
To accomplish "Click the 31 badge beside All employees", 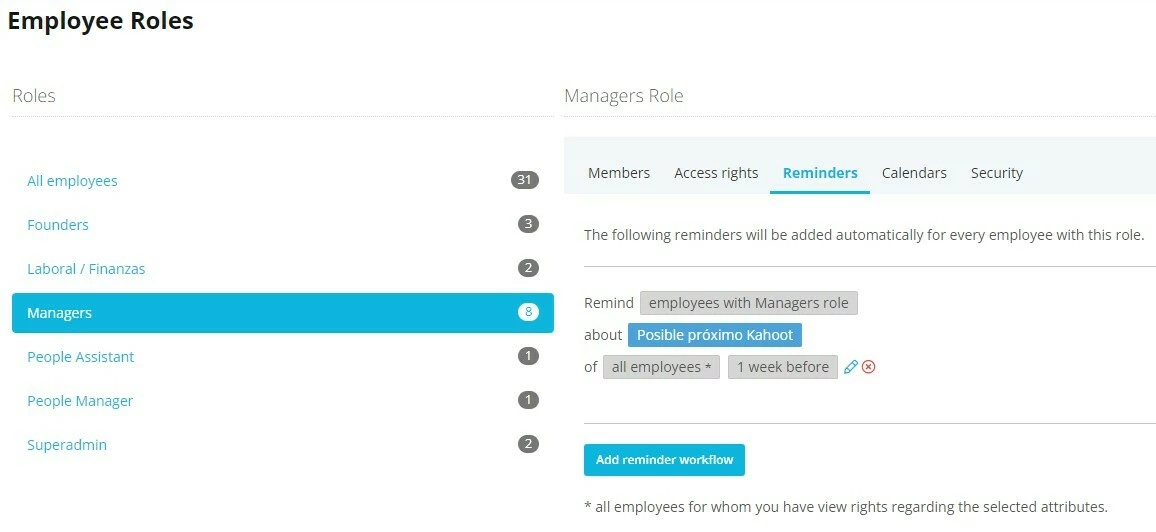I will click(x=525, y=180).
